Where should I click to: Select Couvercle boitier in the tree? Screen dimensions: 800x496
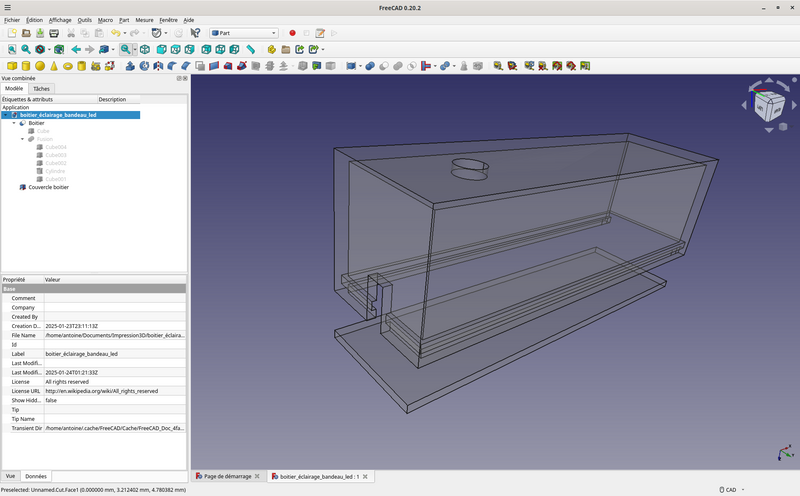[x=48, y=187]
